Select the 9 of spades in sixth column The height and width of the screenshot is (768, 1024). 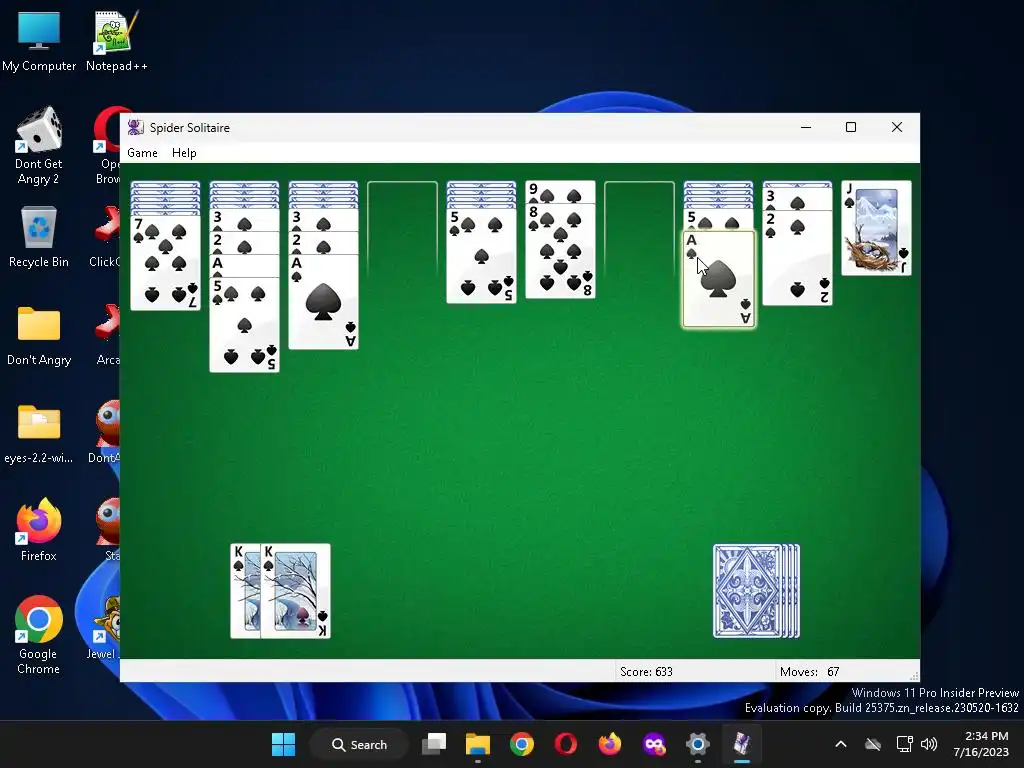pos(560,192)
